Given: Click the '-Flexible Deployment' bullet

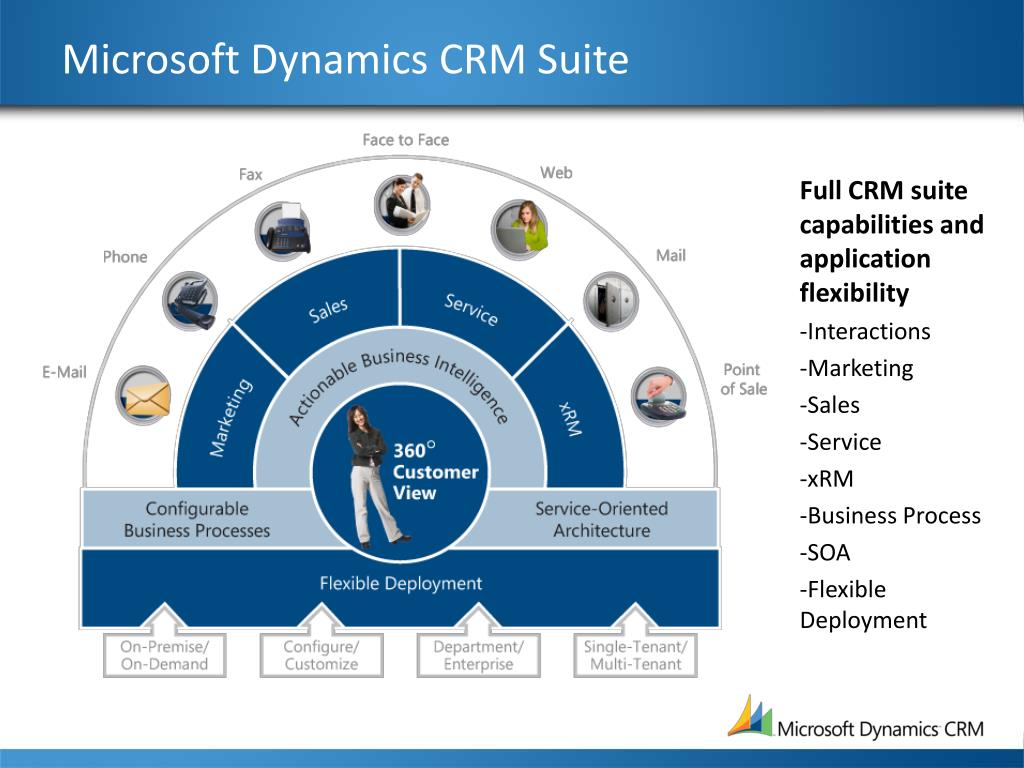Looking at the screenshot, I should click(x=863, y=605).
